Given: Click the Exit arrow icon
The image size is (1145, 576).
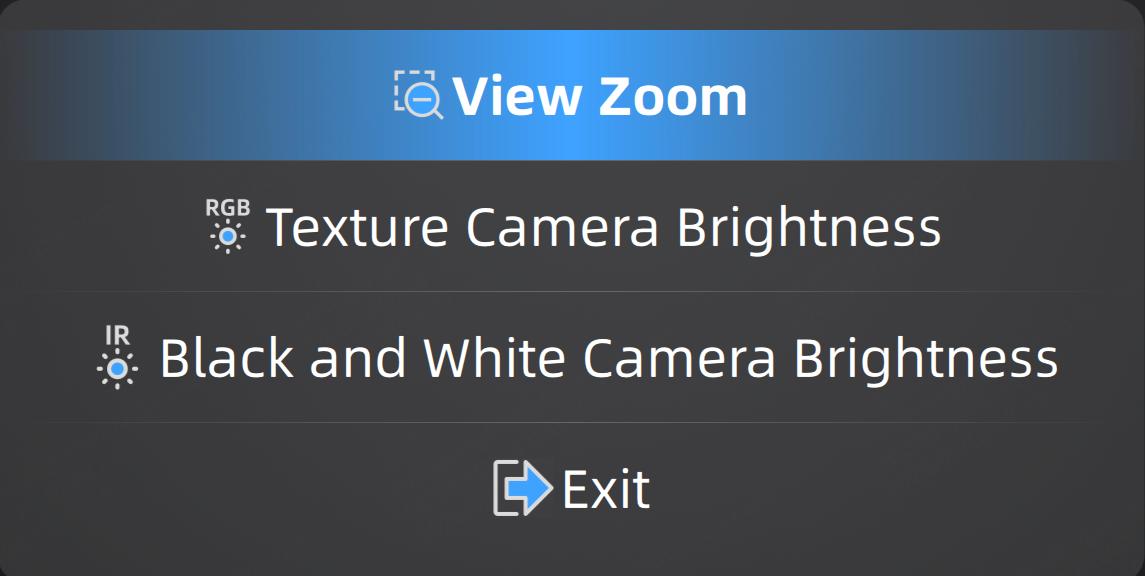Looking at the screenshot, I should point(522,488).
